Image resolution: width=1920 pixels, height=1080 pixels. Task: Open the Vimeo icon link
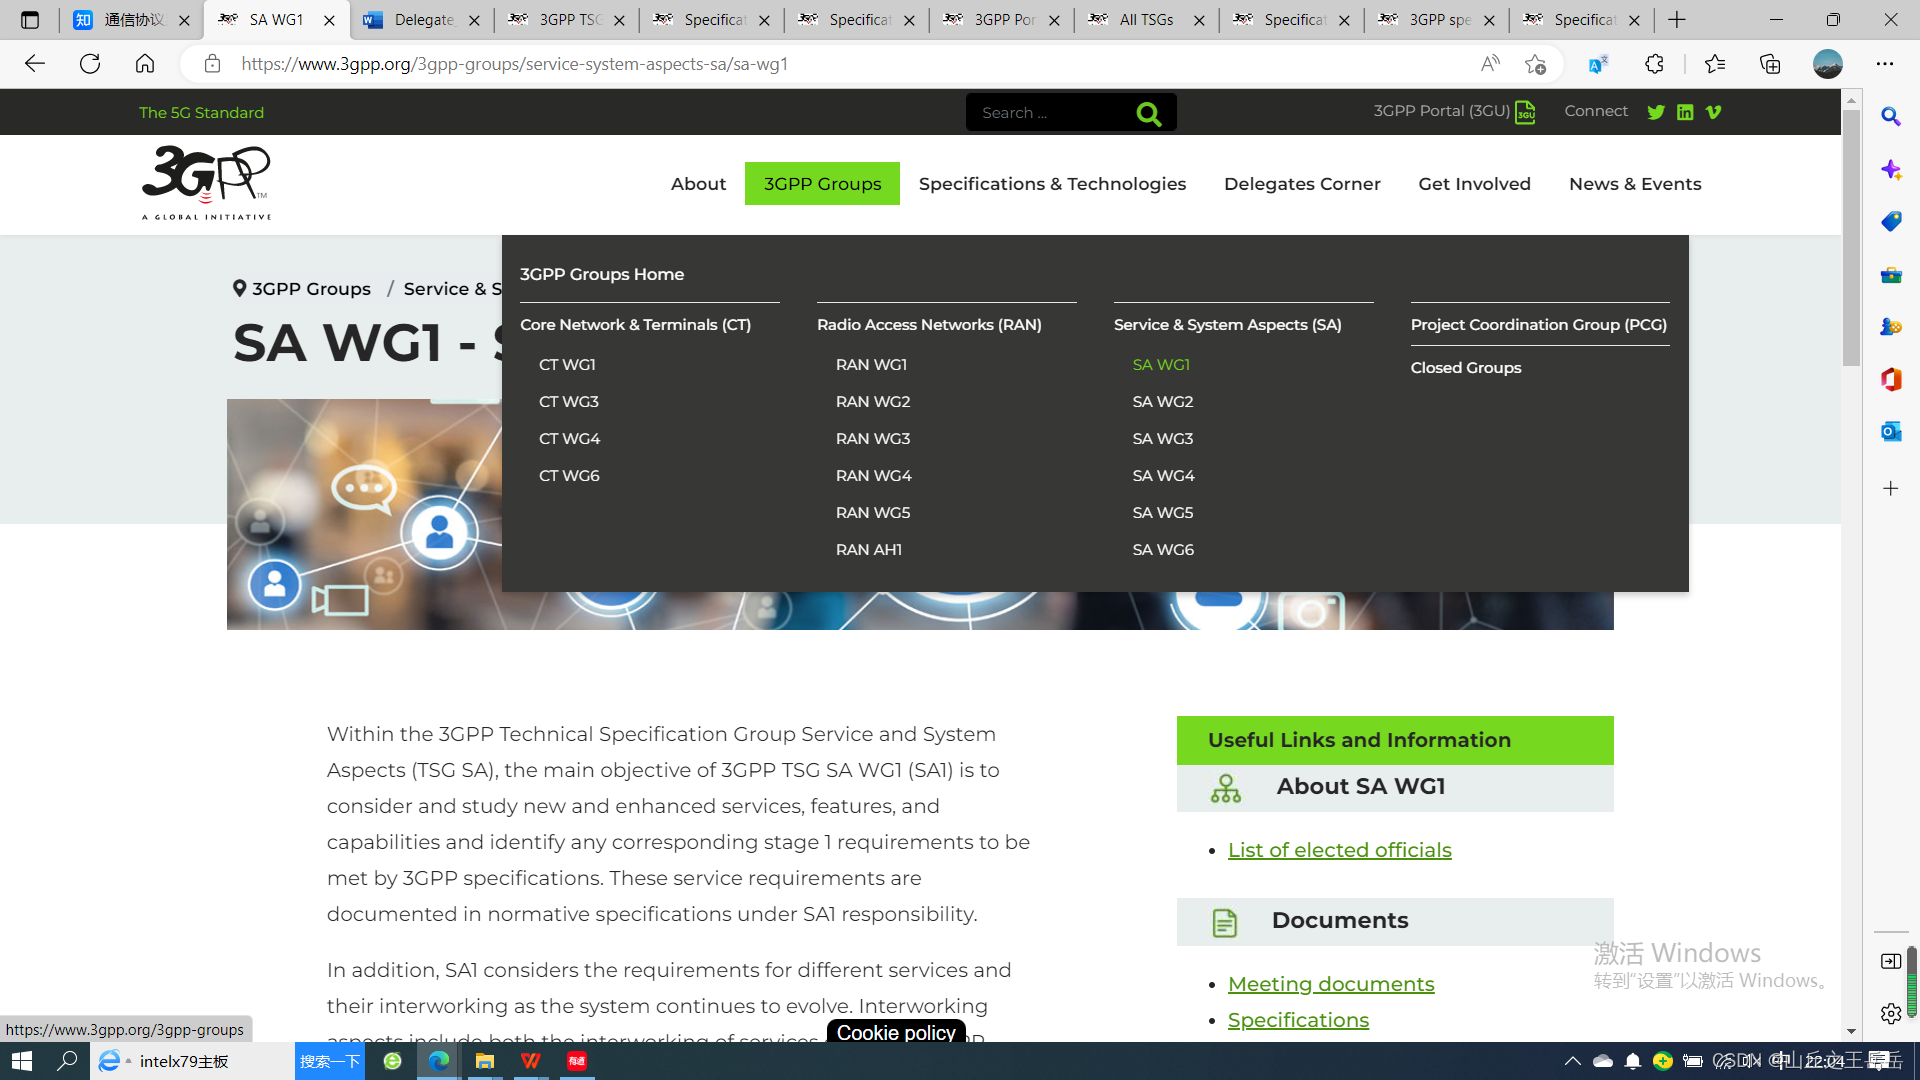click(1714, 112)
